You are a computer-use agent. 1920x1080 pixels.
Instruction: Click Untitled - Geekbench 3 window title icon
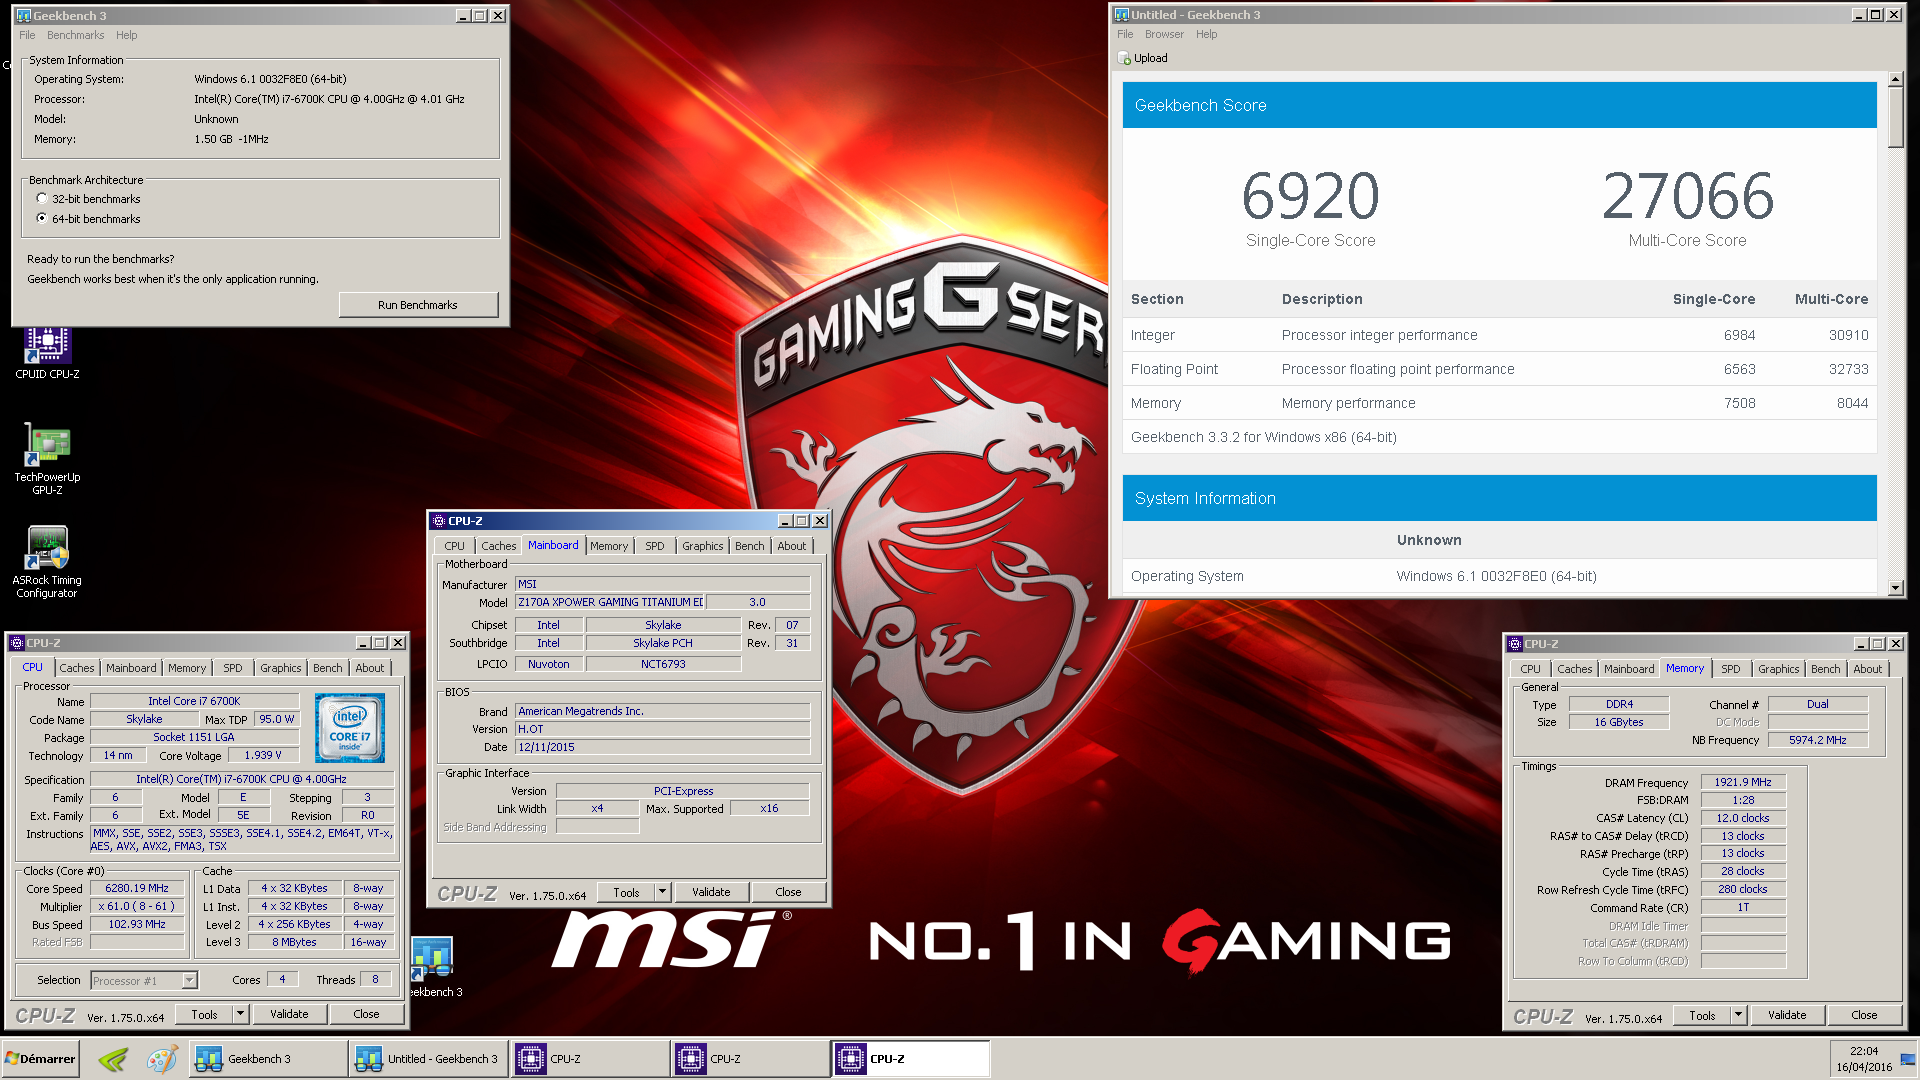click(1122, 15)
